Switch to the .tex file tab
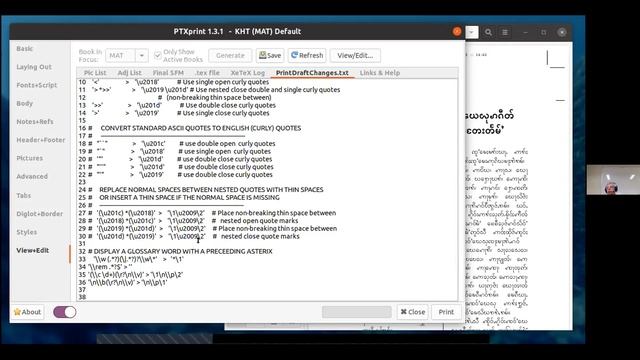The image size is (640, 360). click(207, 73)
